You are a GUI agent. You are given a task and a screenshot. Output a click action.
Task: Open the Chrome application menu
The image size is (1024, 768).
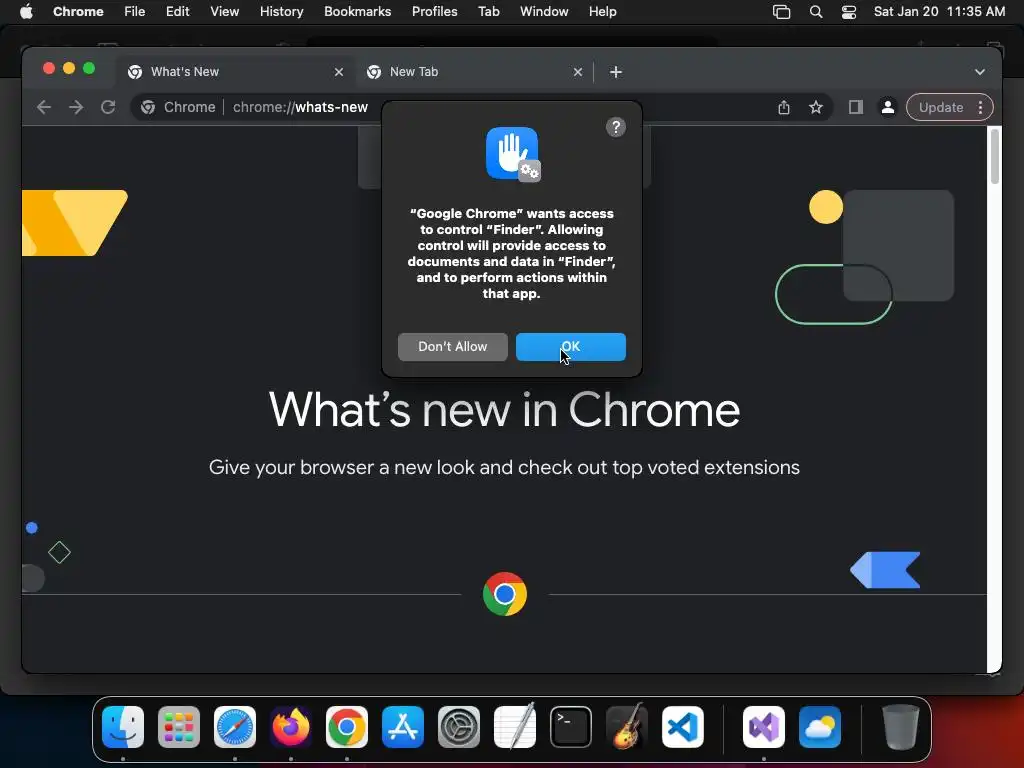[78, 12]
